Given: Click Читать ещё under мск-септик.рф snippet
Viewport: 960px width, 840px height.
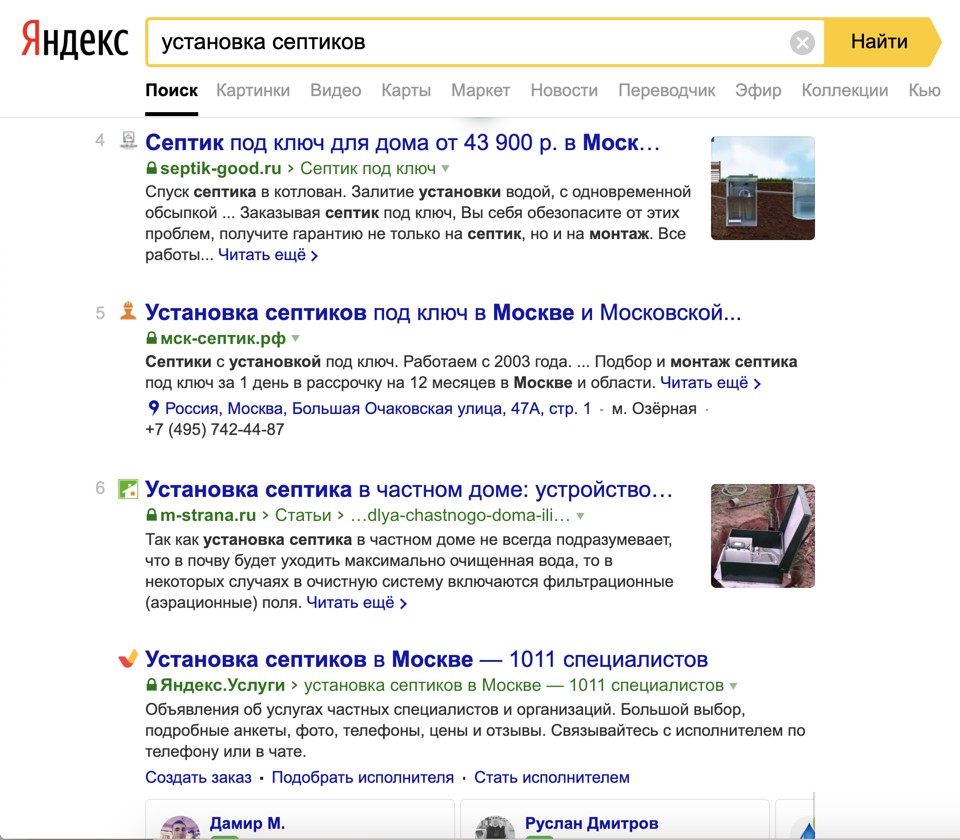Looking at the screenshot, I should click(710, 383).
